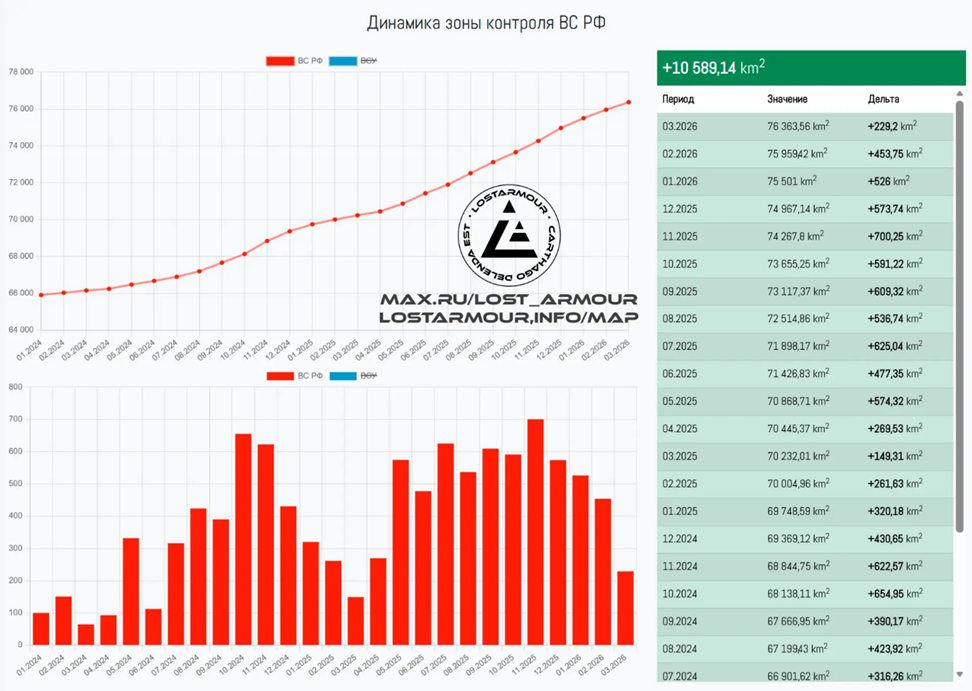Click blue ВСУ swatch above bar chart
Image resolution: width=972 pixels, height=691 pixels.
(x=343, y=375)
